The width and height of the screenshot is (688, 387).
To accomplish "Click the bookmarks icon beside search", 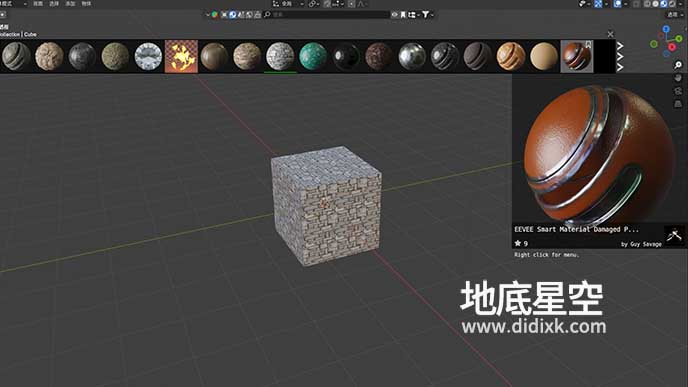I will pos(403,14).
